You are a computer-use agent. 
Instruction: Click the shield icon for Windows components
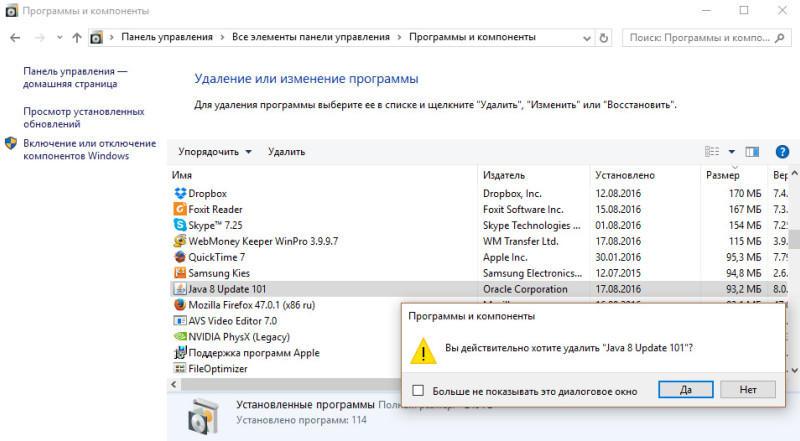pos(11,143)
